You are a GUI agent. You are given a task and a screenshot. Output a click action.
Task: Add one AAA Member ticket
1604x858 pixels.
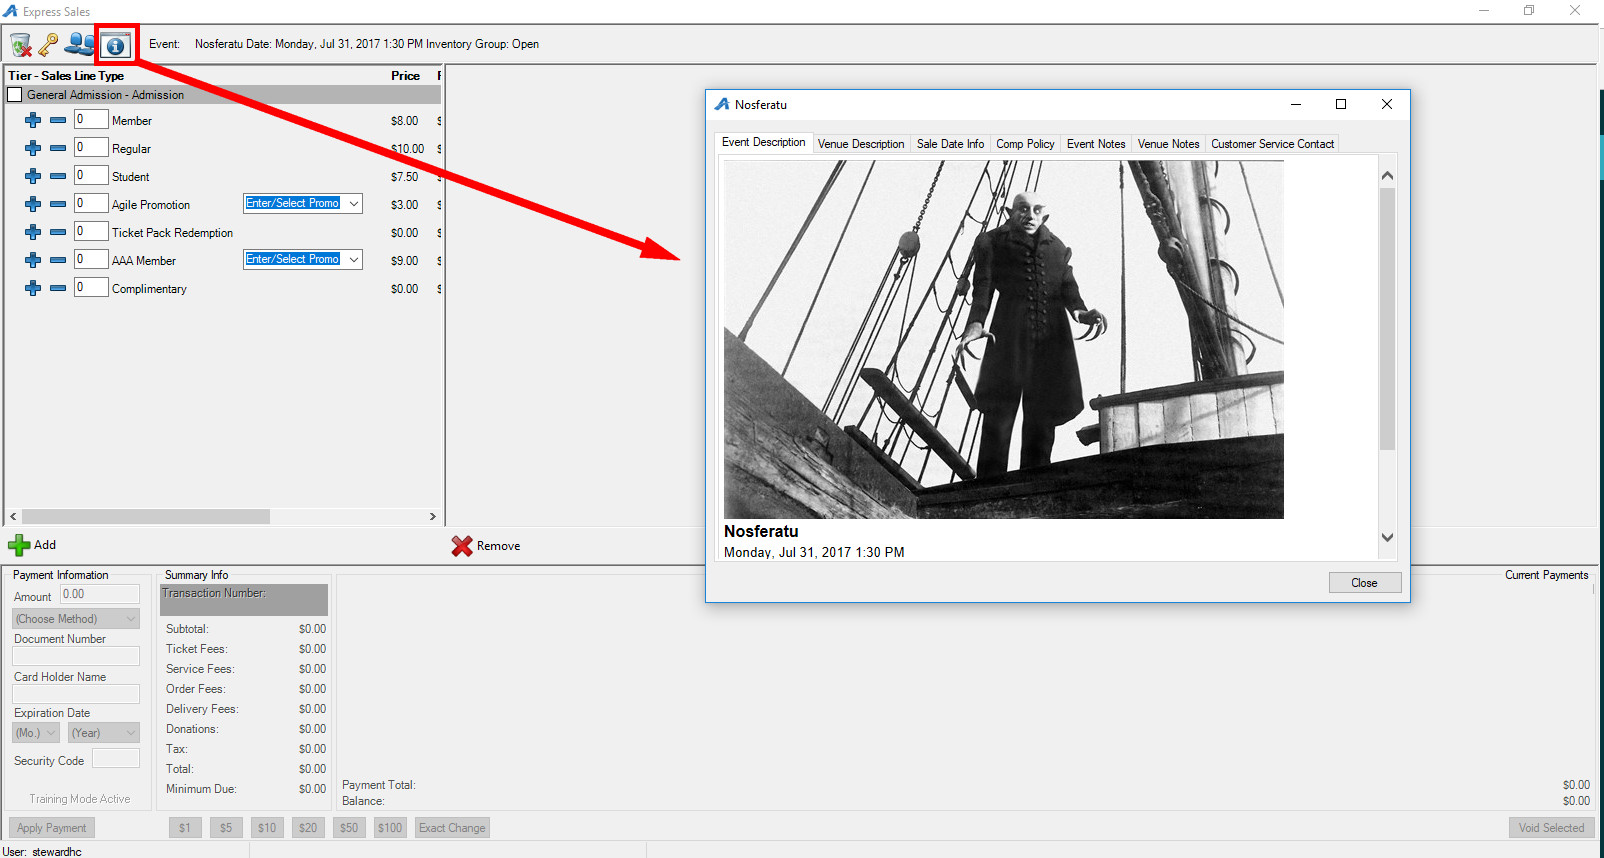tap(33, 260)
